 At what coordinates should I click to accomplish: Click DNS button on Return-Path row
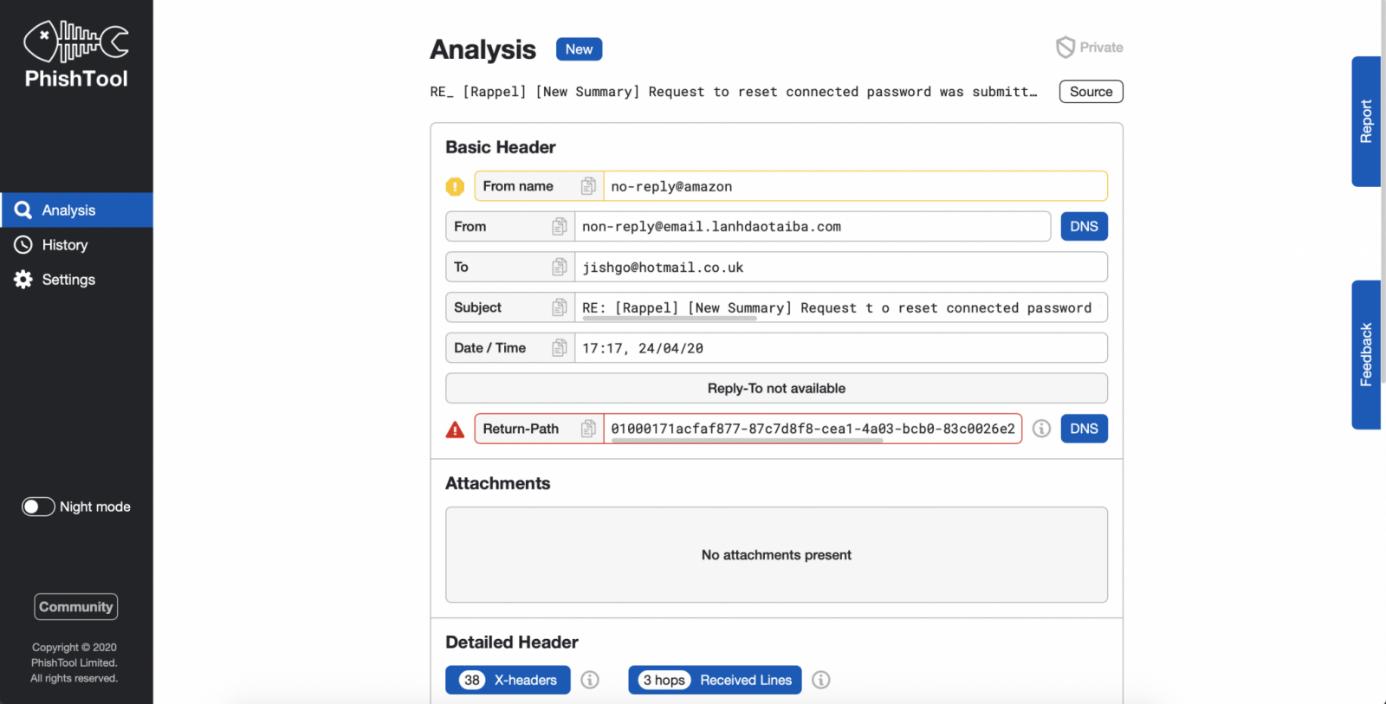pyautogui.click(x=1084, y=429)
